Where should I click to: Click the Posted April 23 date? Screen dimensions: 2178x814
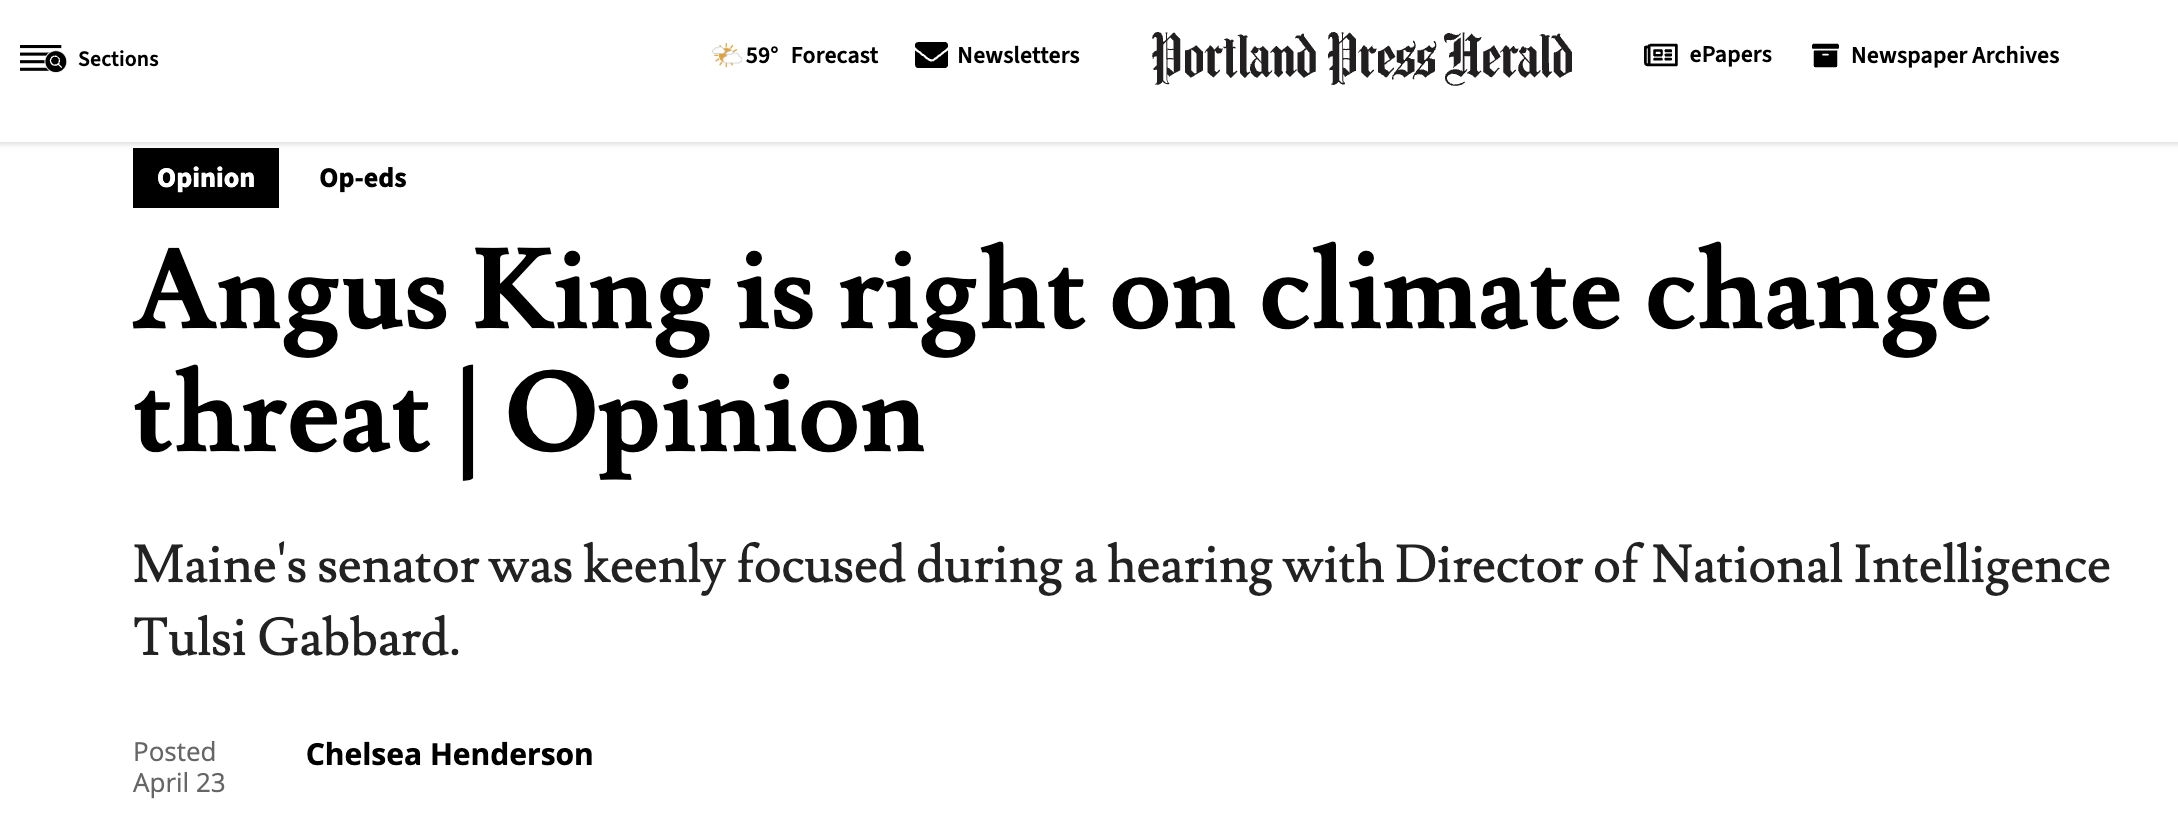179,767
